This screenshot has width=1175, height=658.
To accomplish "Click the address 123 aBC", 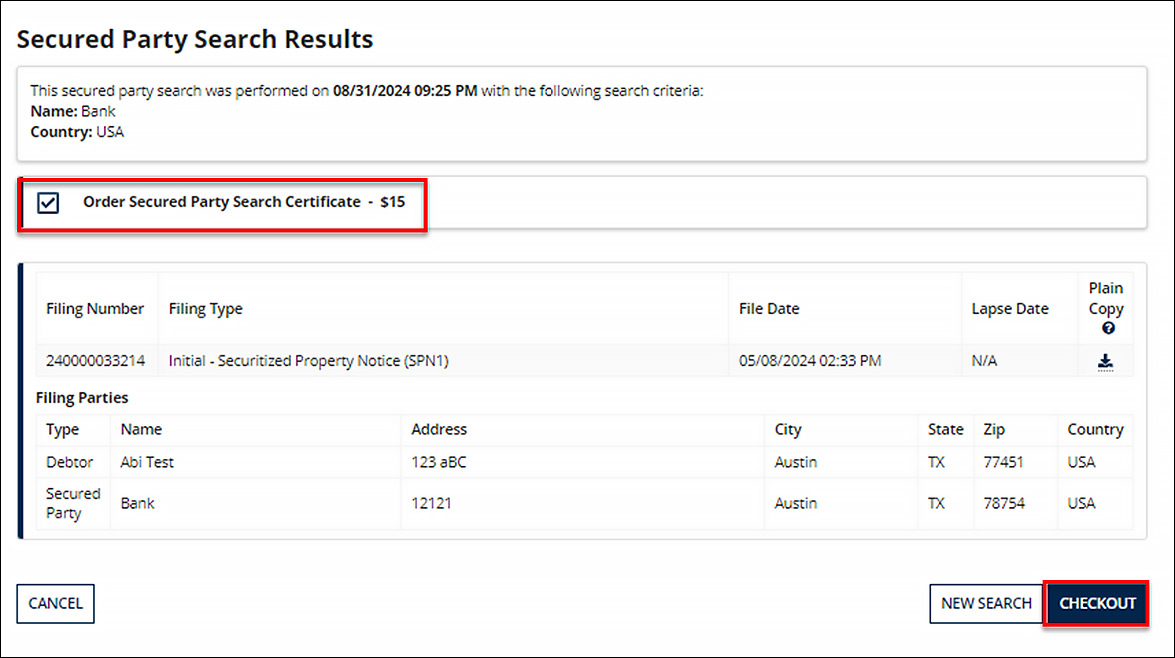I will click(439, 462).
